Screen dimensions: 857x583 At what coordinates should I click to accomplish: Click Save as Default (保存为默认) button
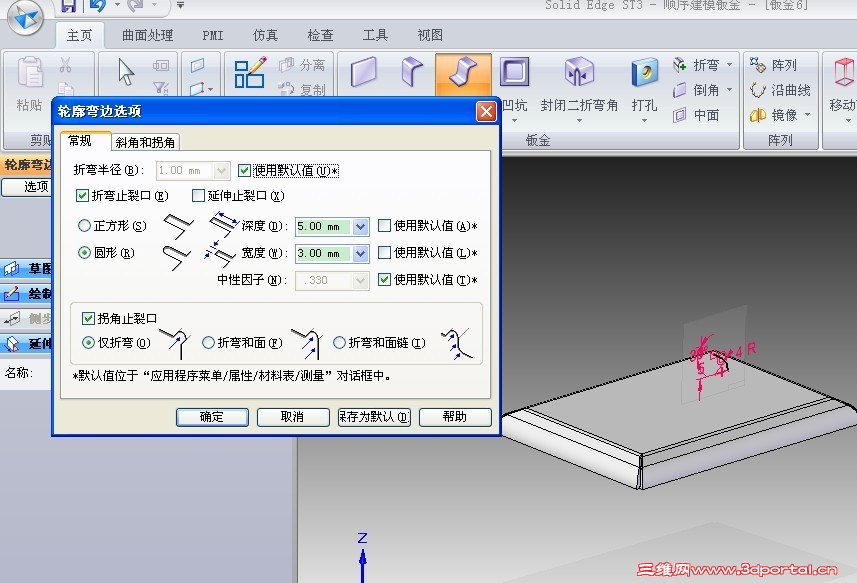[x=374, y=417]
